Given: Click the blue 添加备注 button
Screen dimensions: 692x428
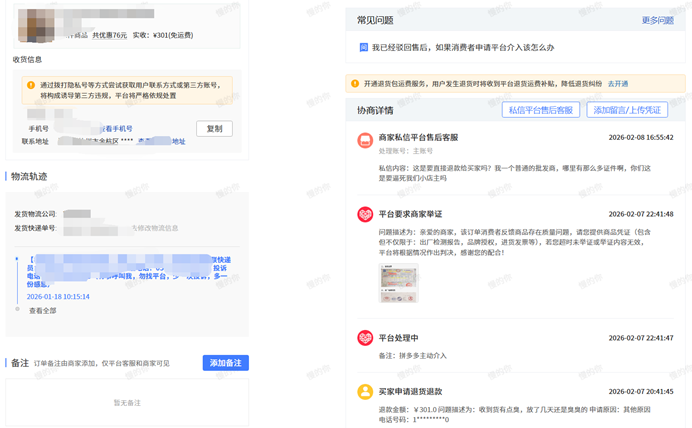Looking at the screenshot, I should (x=225, y=363).
